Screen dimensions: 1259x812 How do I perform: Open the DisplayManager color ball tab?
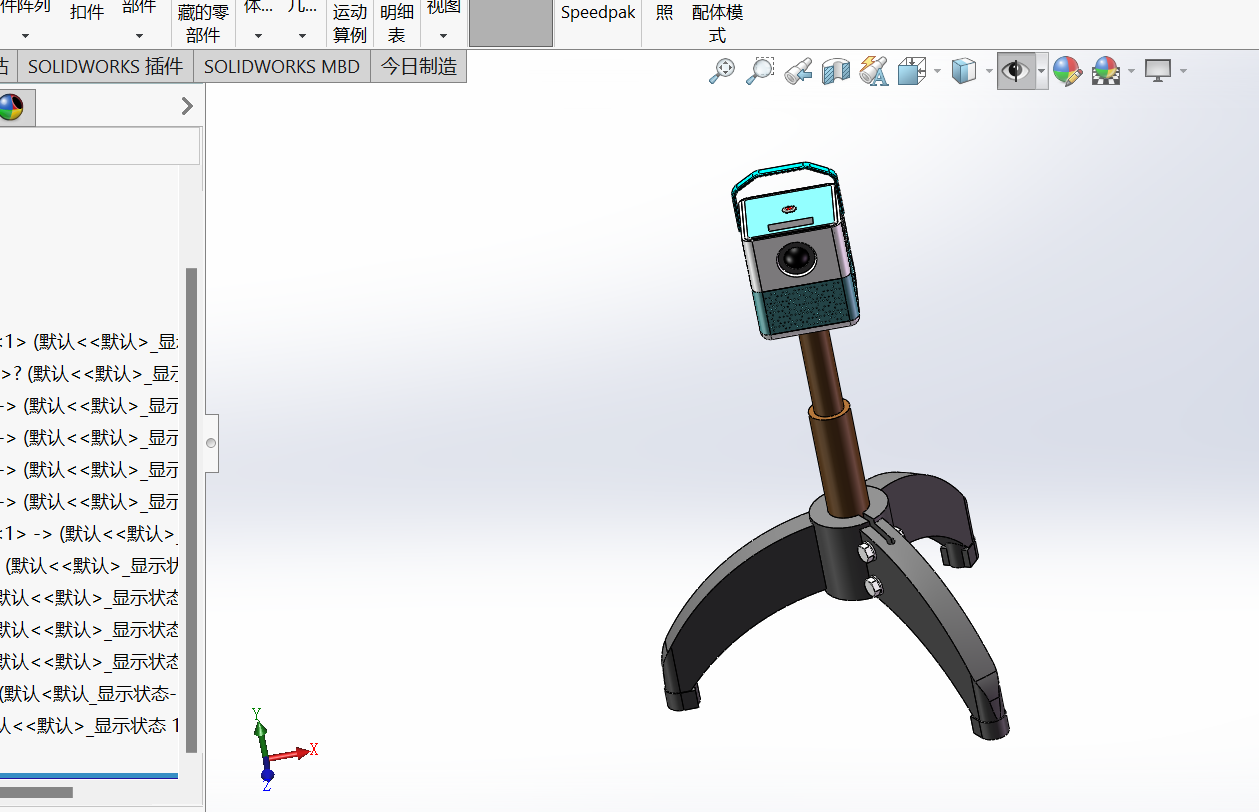(x=11, y=107)
